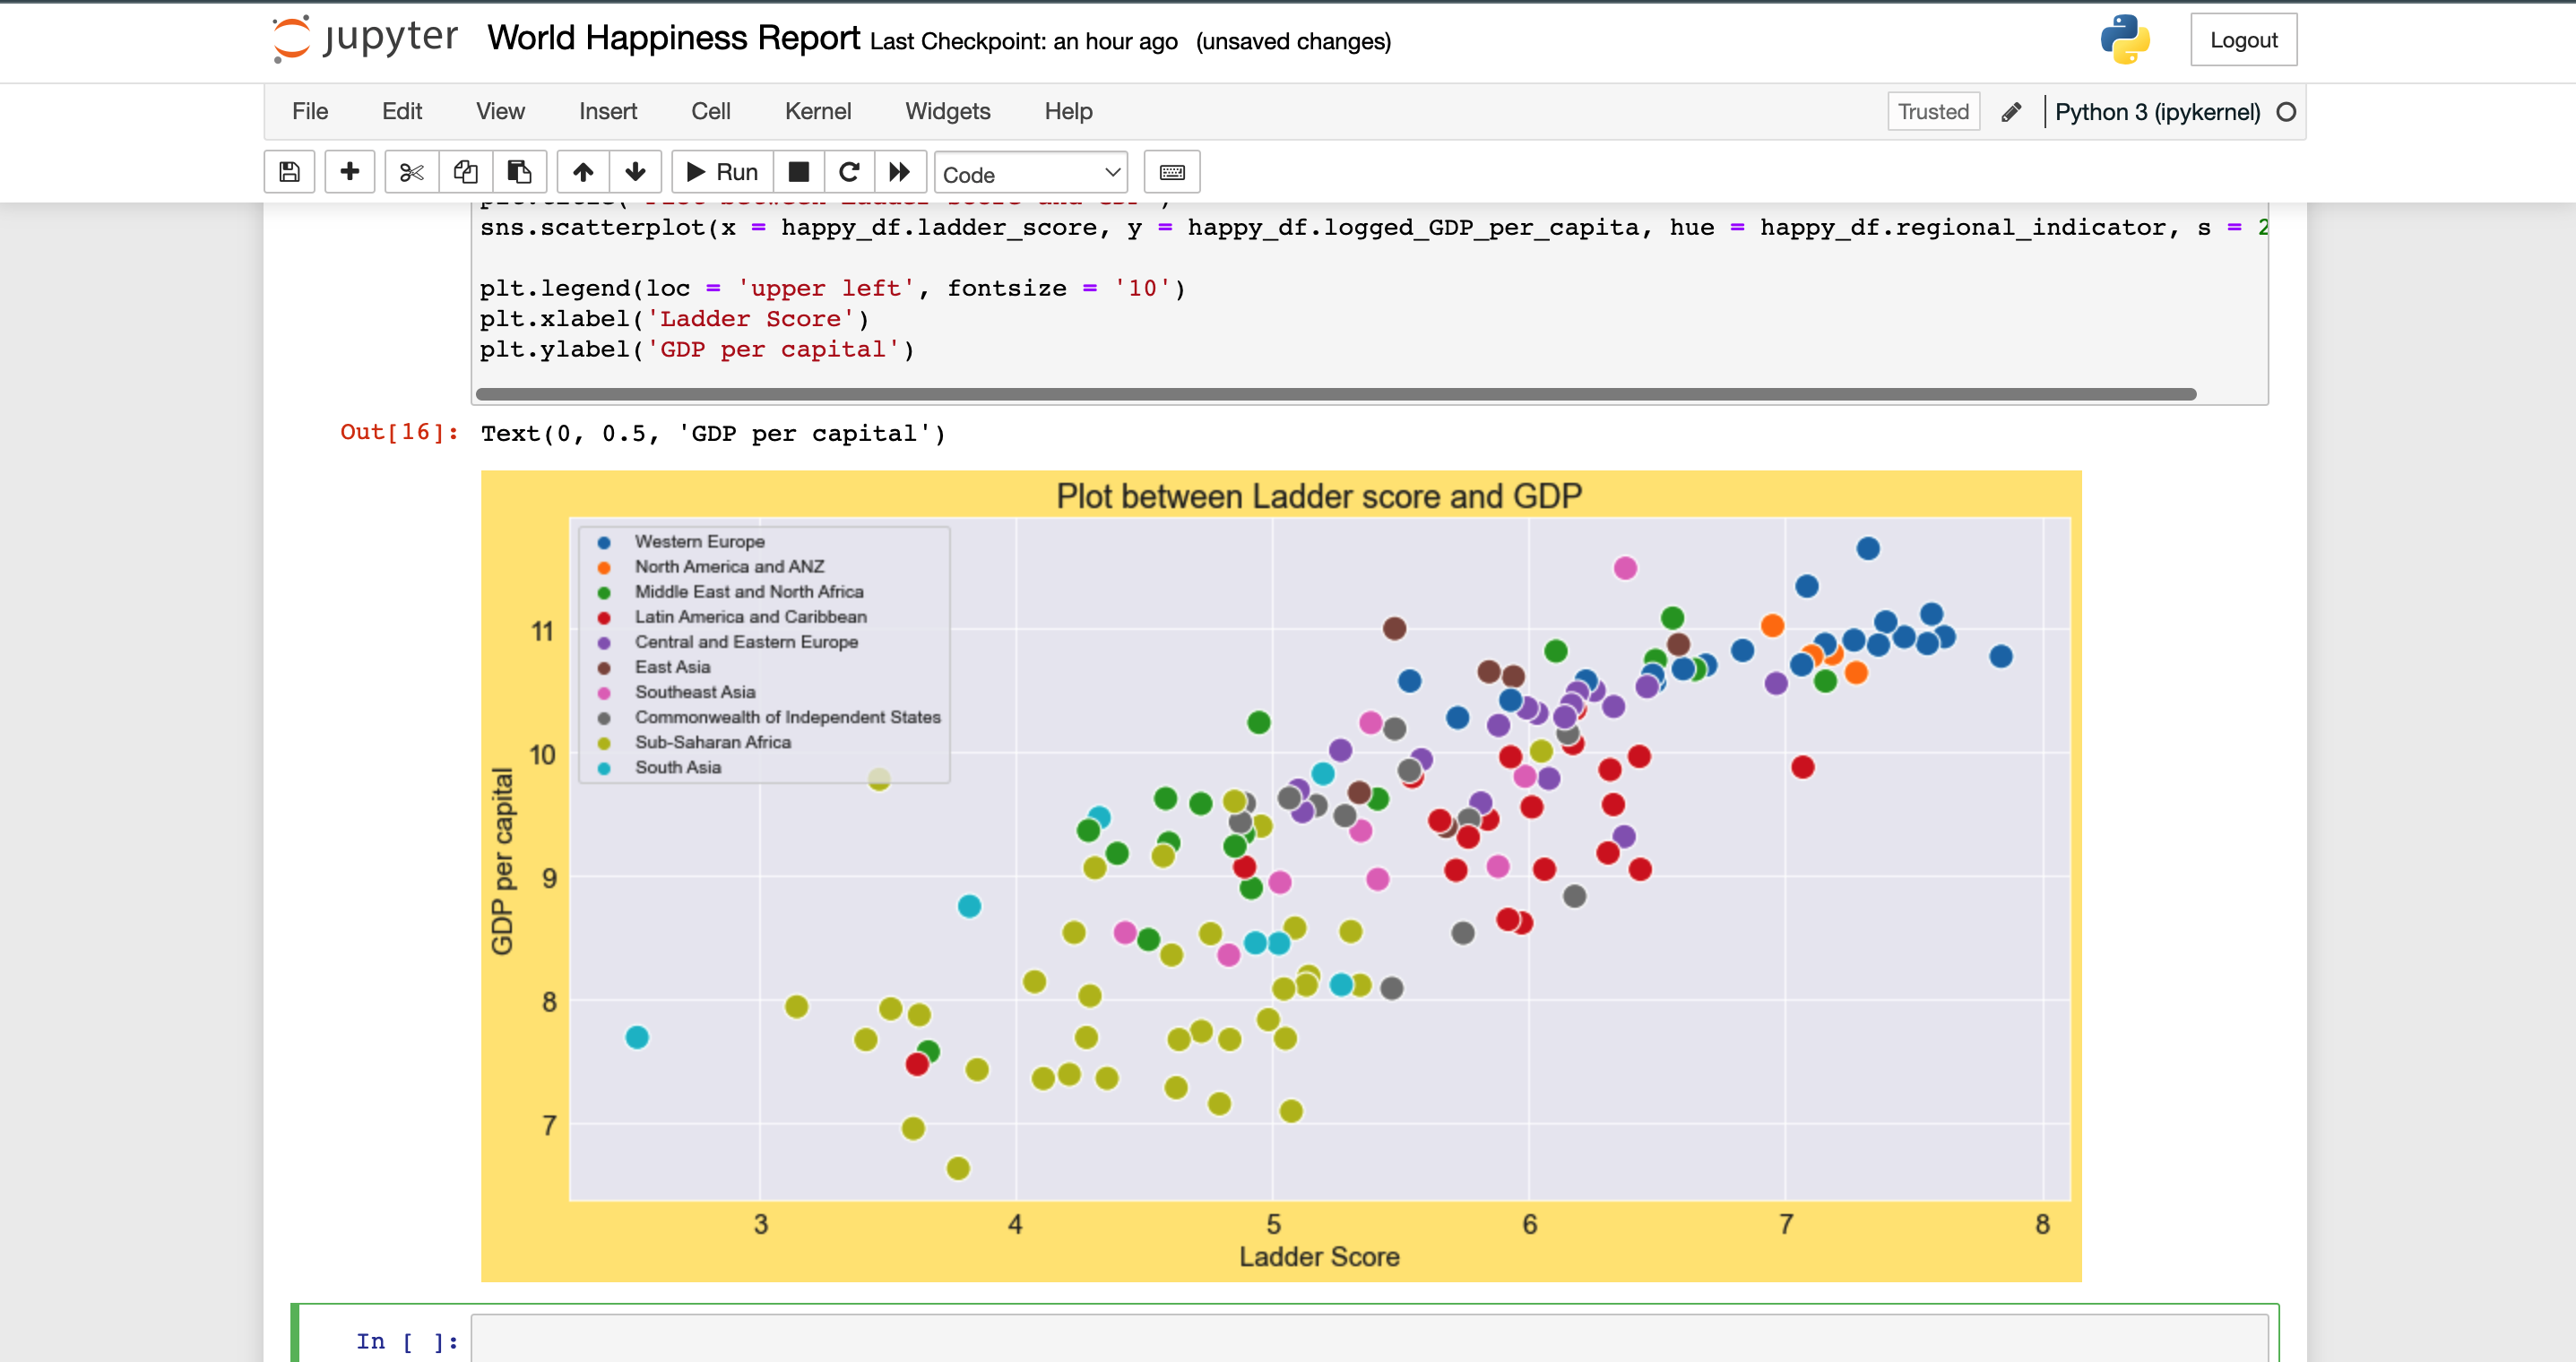Insert a cell below with the plus icon
Screen dimensions: 2576x1362
pos(349,172)
